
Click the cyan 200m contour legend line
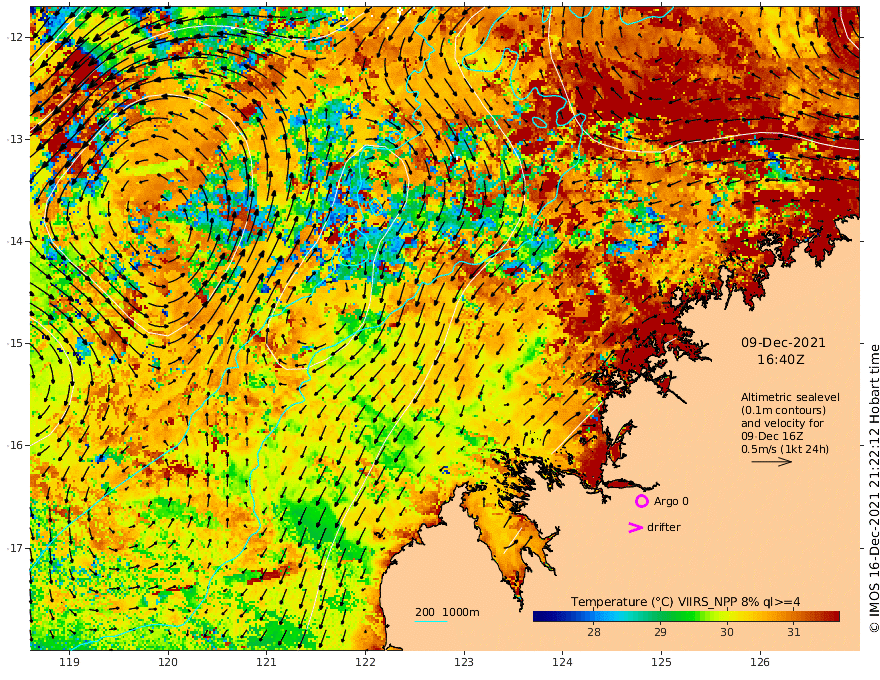(x=431, y=621)
